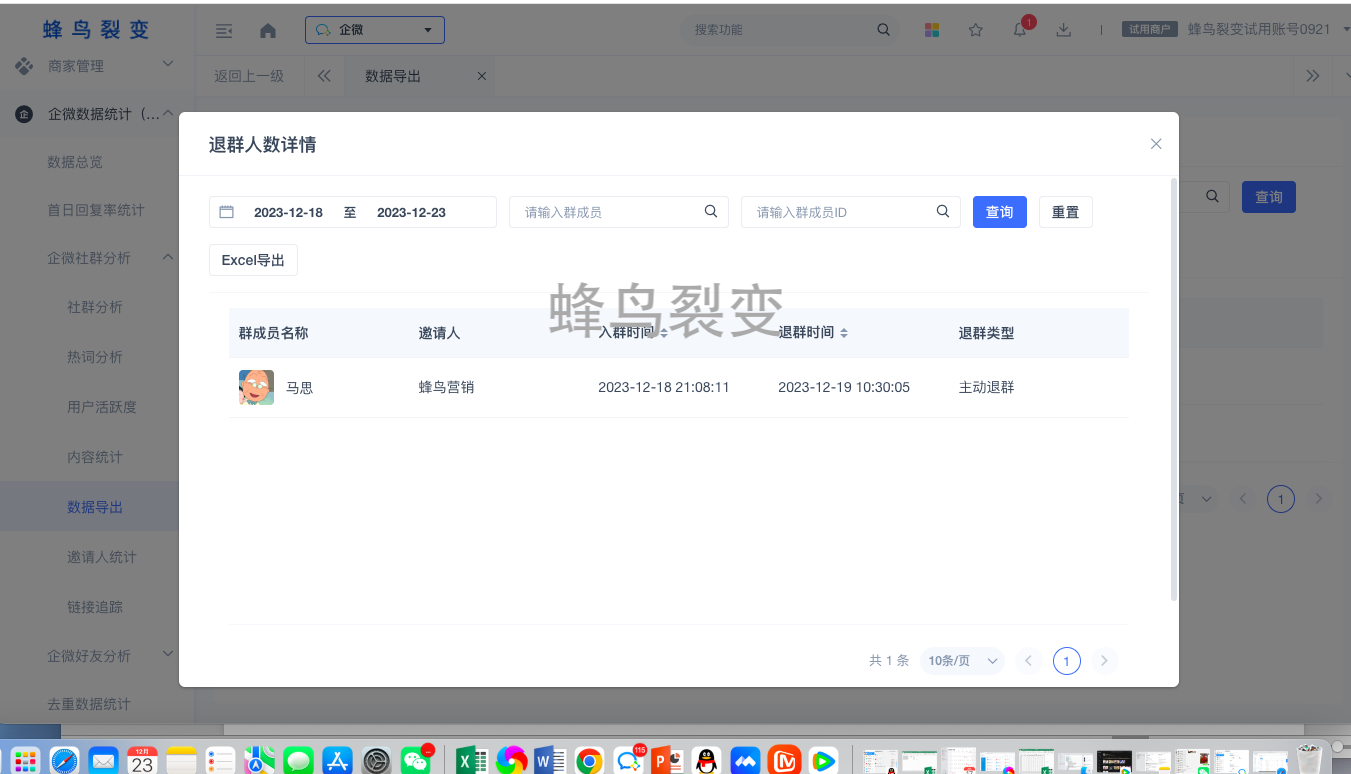Open the 10条/页 page size dropdown
This screenshot has width=1351, height=774.
click(962, 661)
